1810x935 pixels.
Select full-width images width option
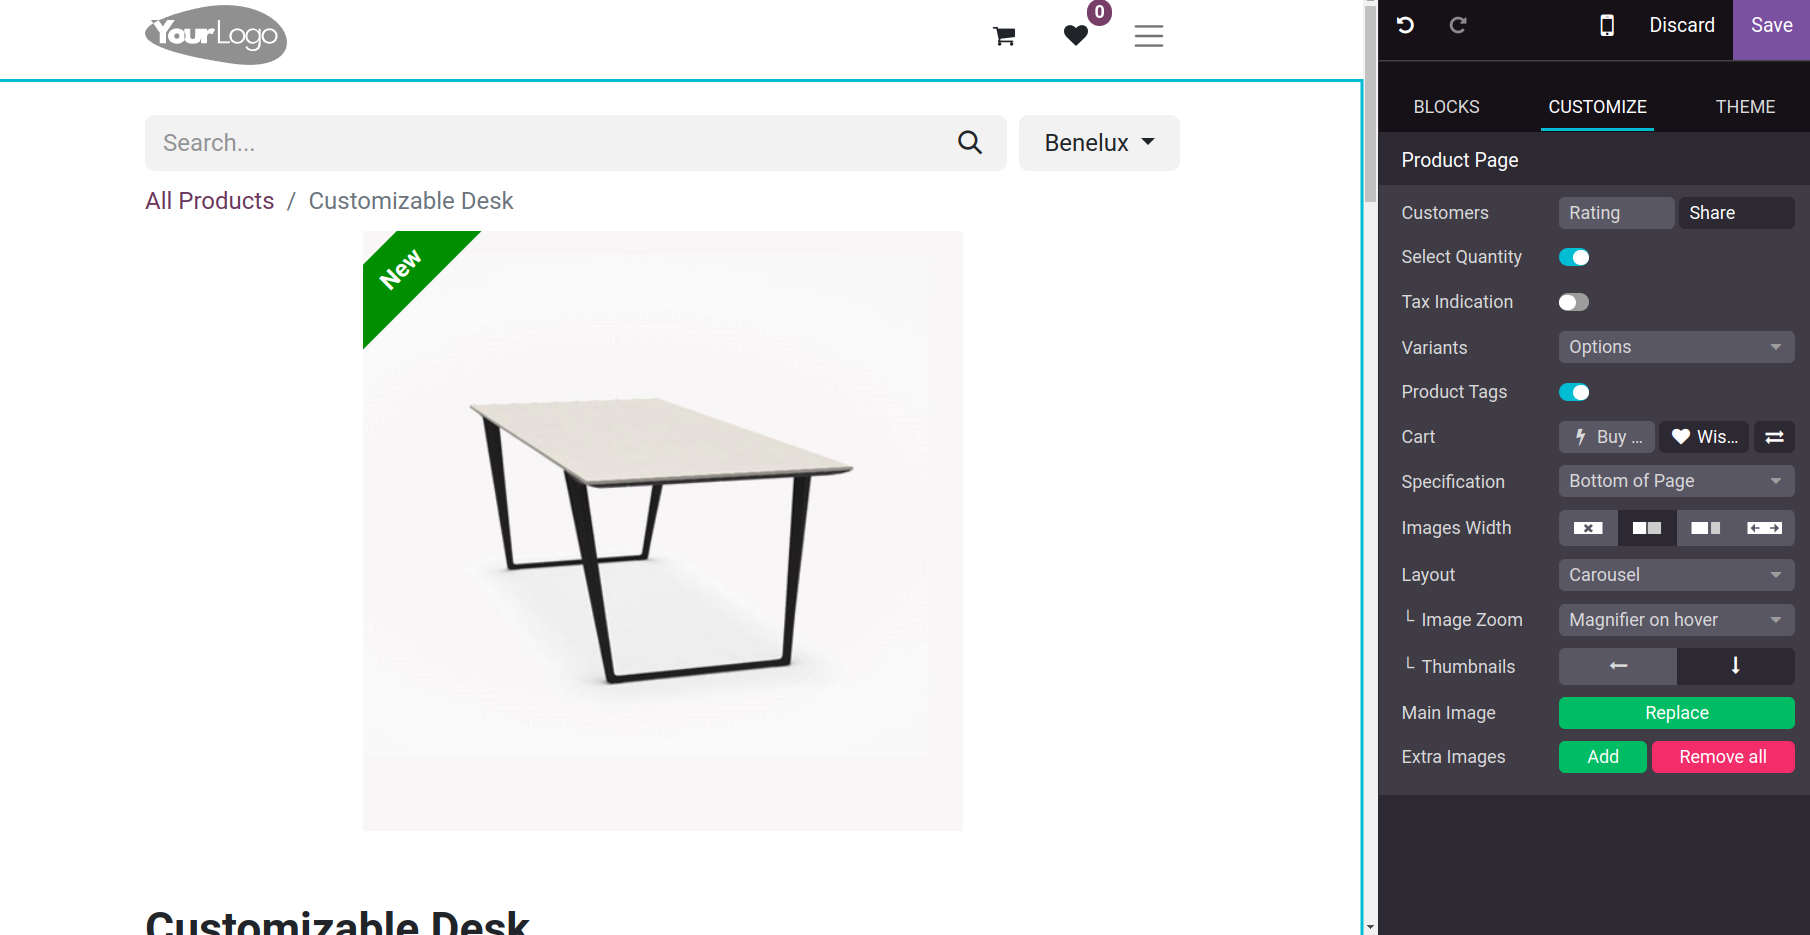tap(1765, 528)
